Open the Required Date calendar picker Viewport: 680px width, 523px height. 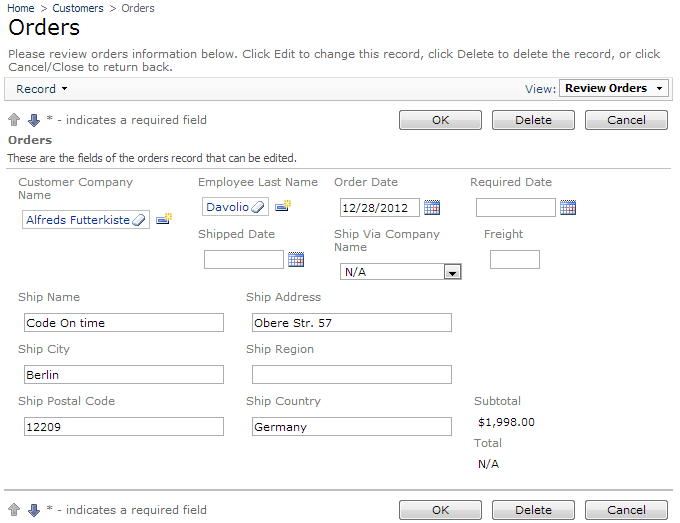click(x=567, y=208)
